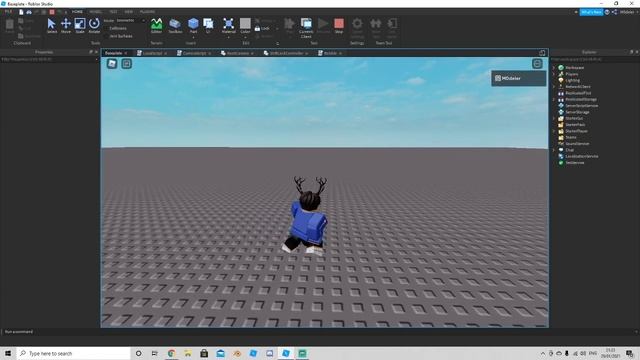Open the PLUGINS ribbon tab
Image resolution: width=640 pixels, height=360 pixels.
147,12
